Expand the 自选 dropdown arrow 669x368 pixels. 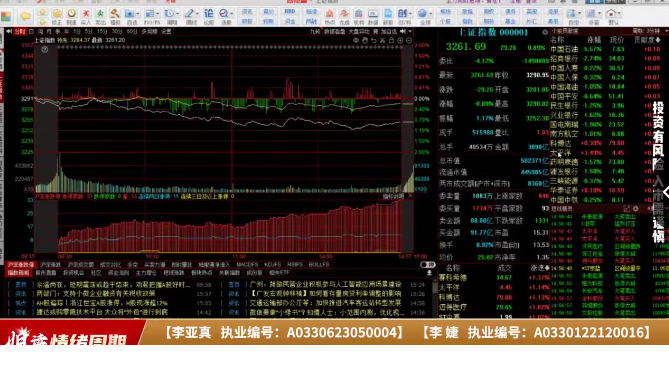pos(138,14)
